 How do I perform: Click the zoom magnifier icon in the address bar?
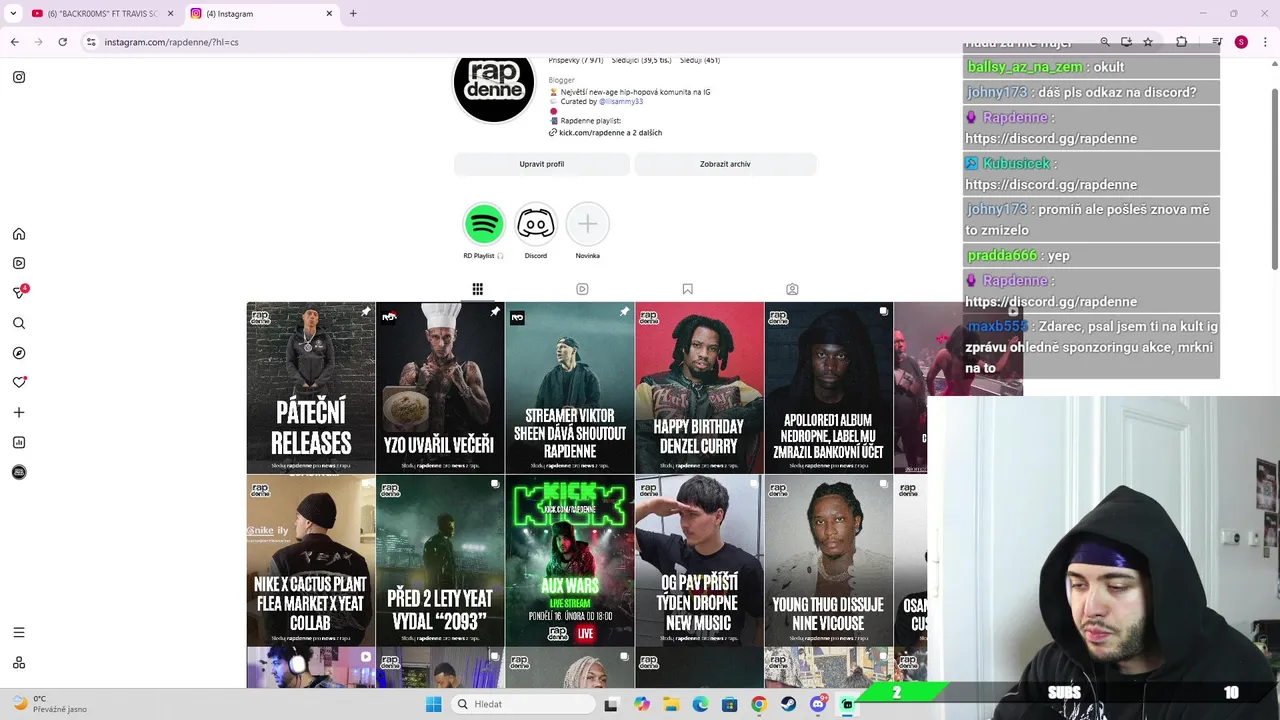(x=1104, y=42)
